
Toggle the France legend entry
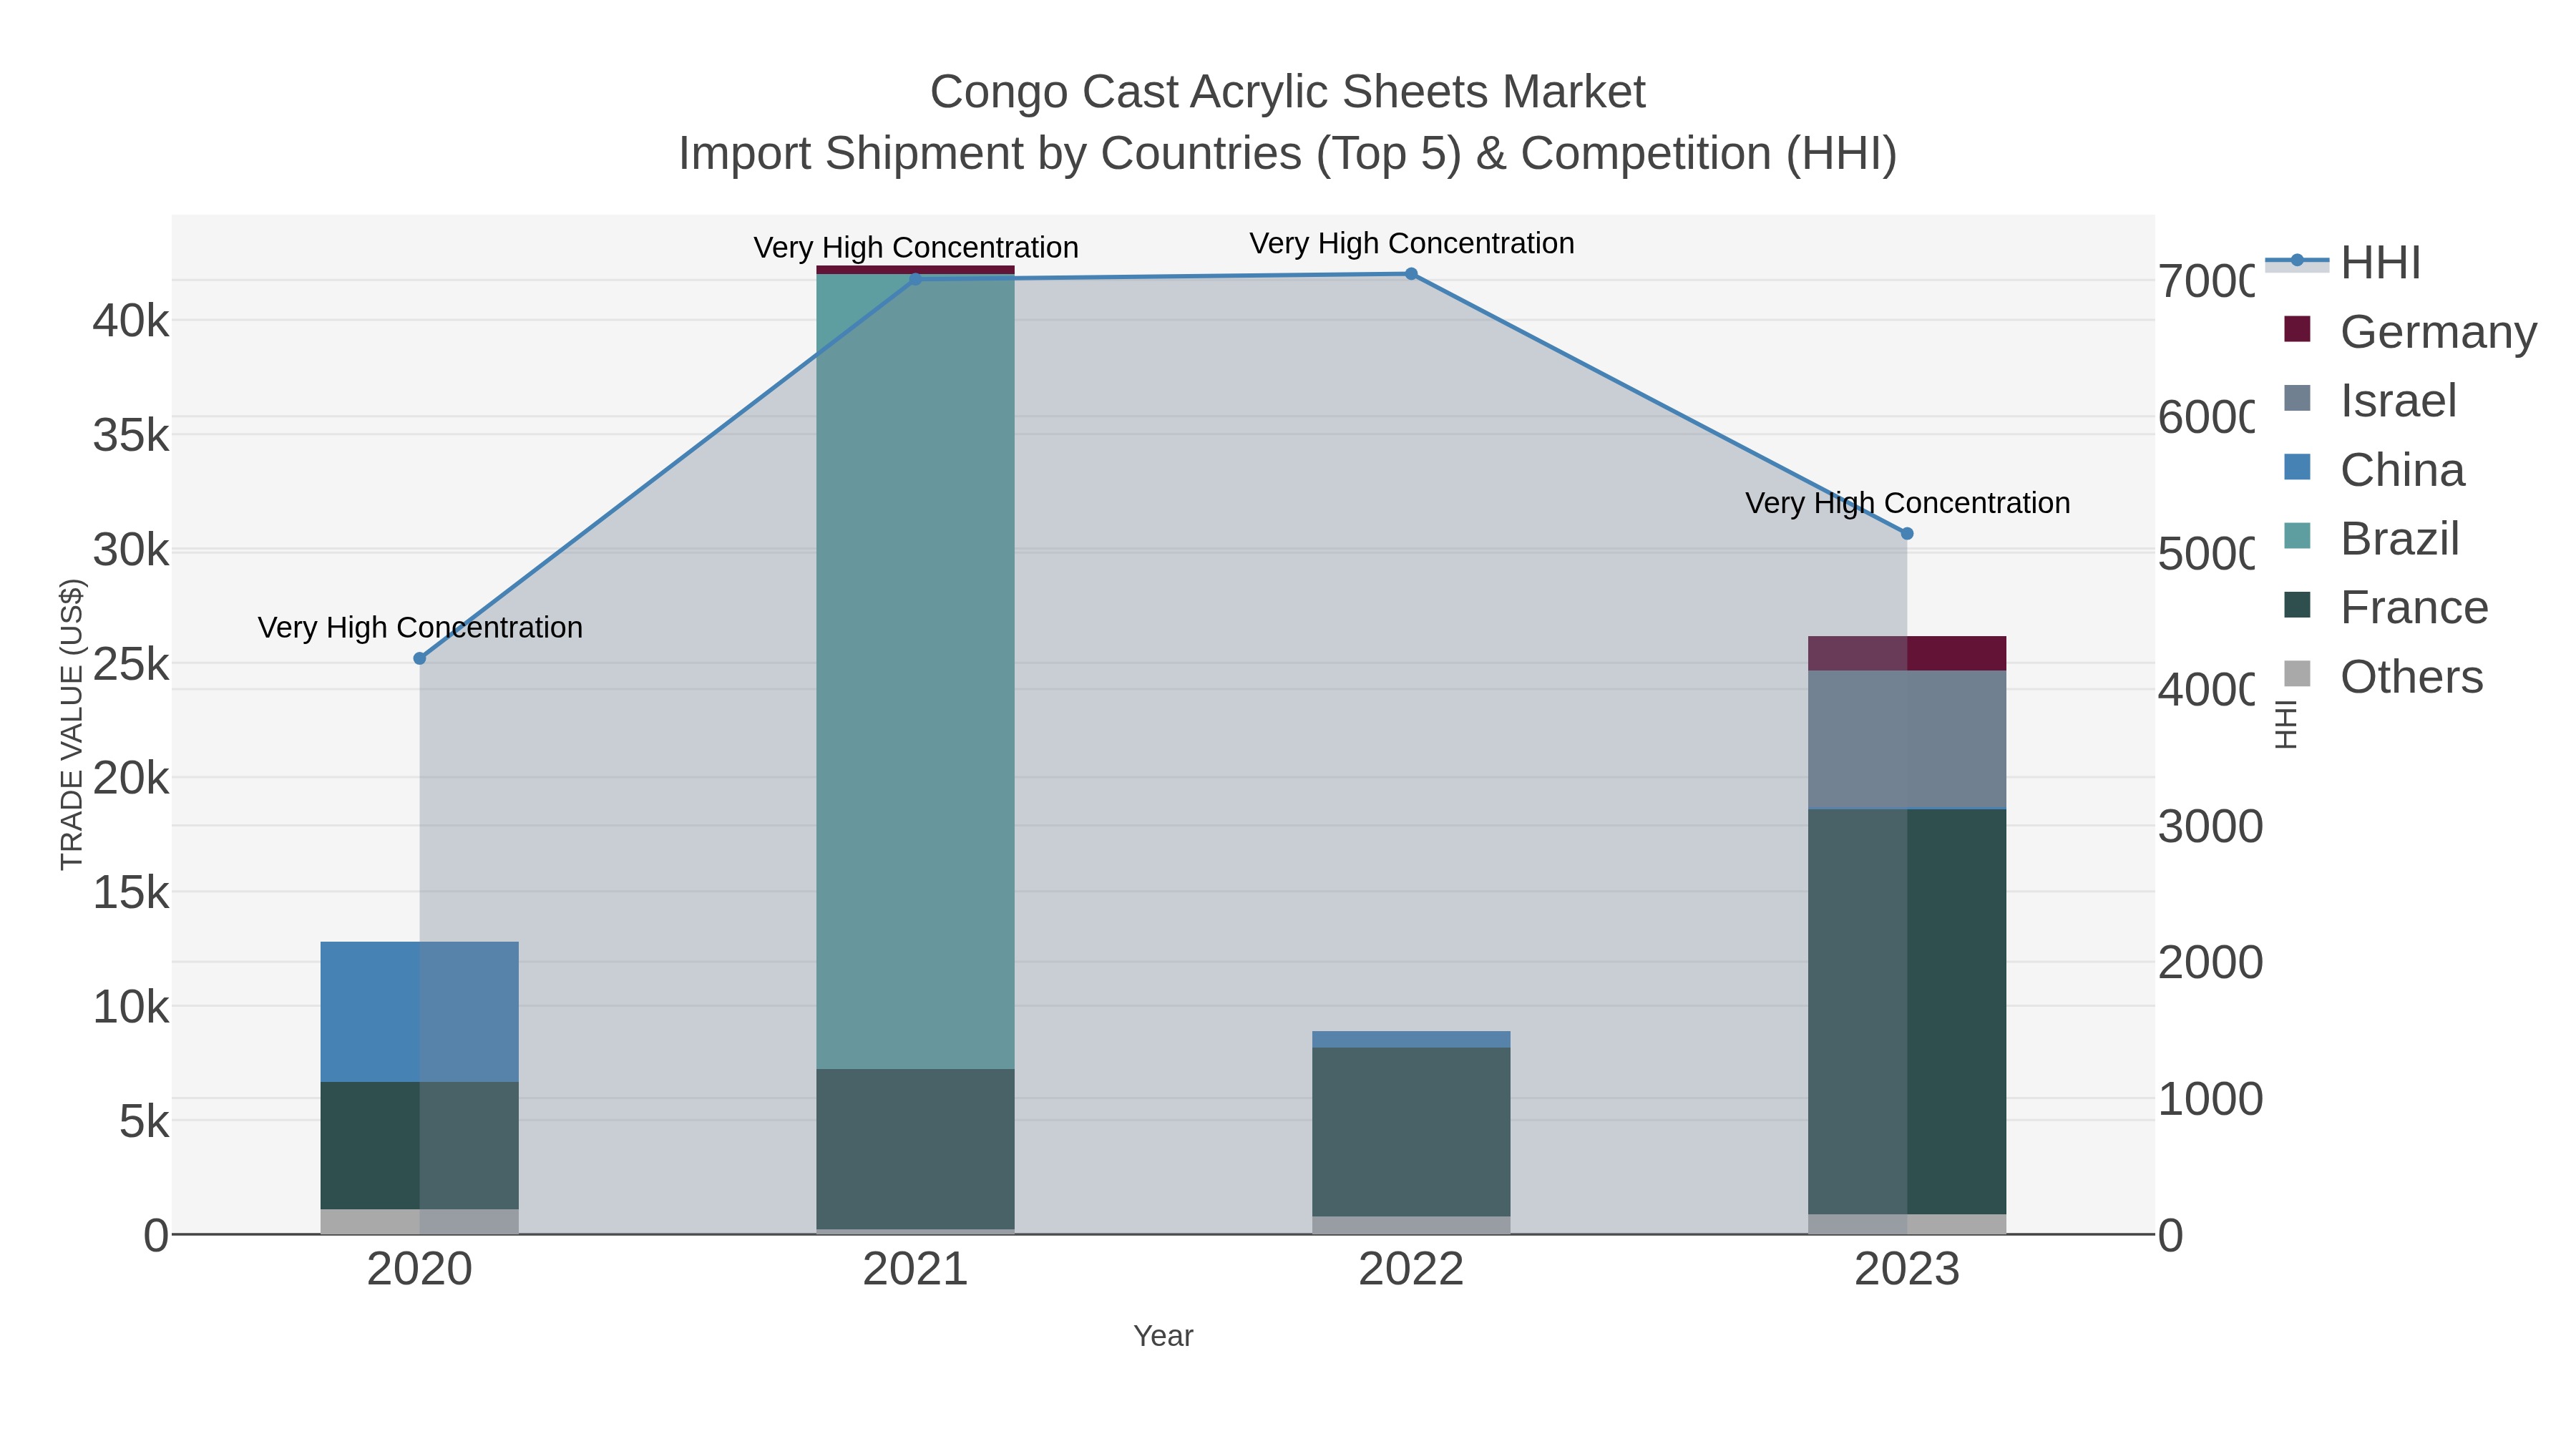pos(2386,607)
